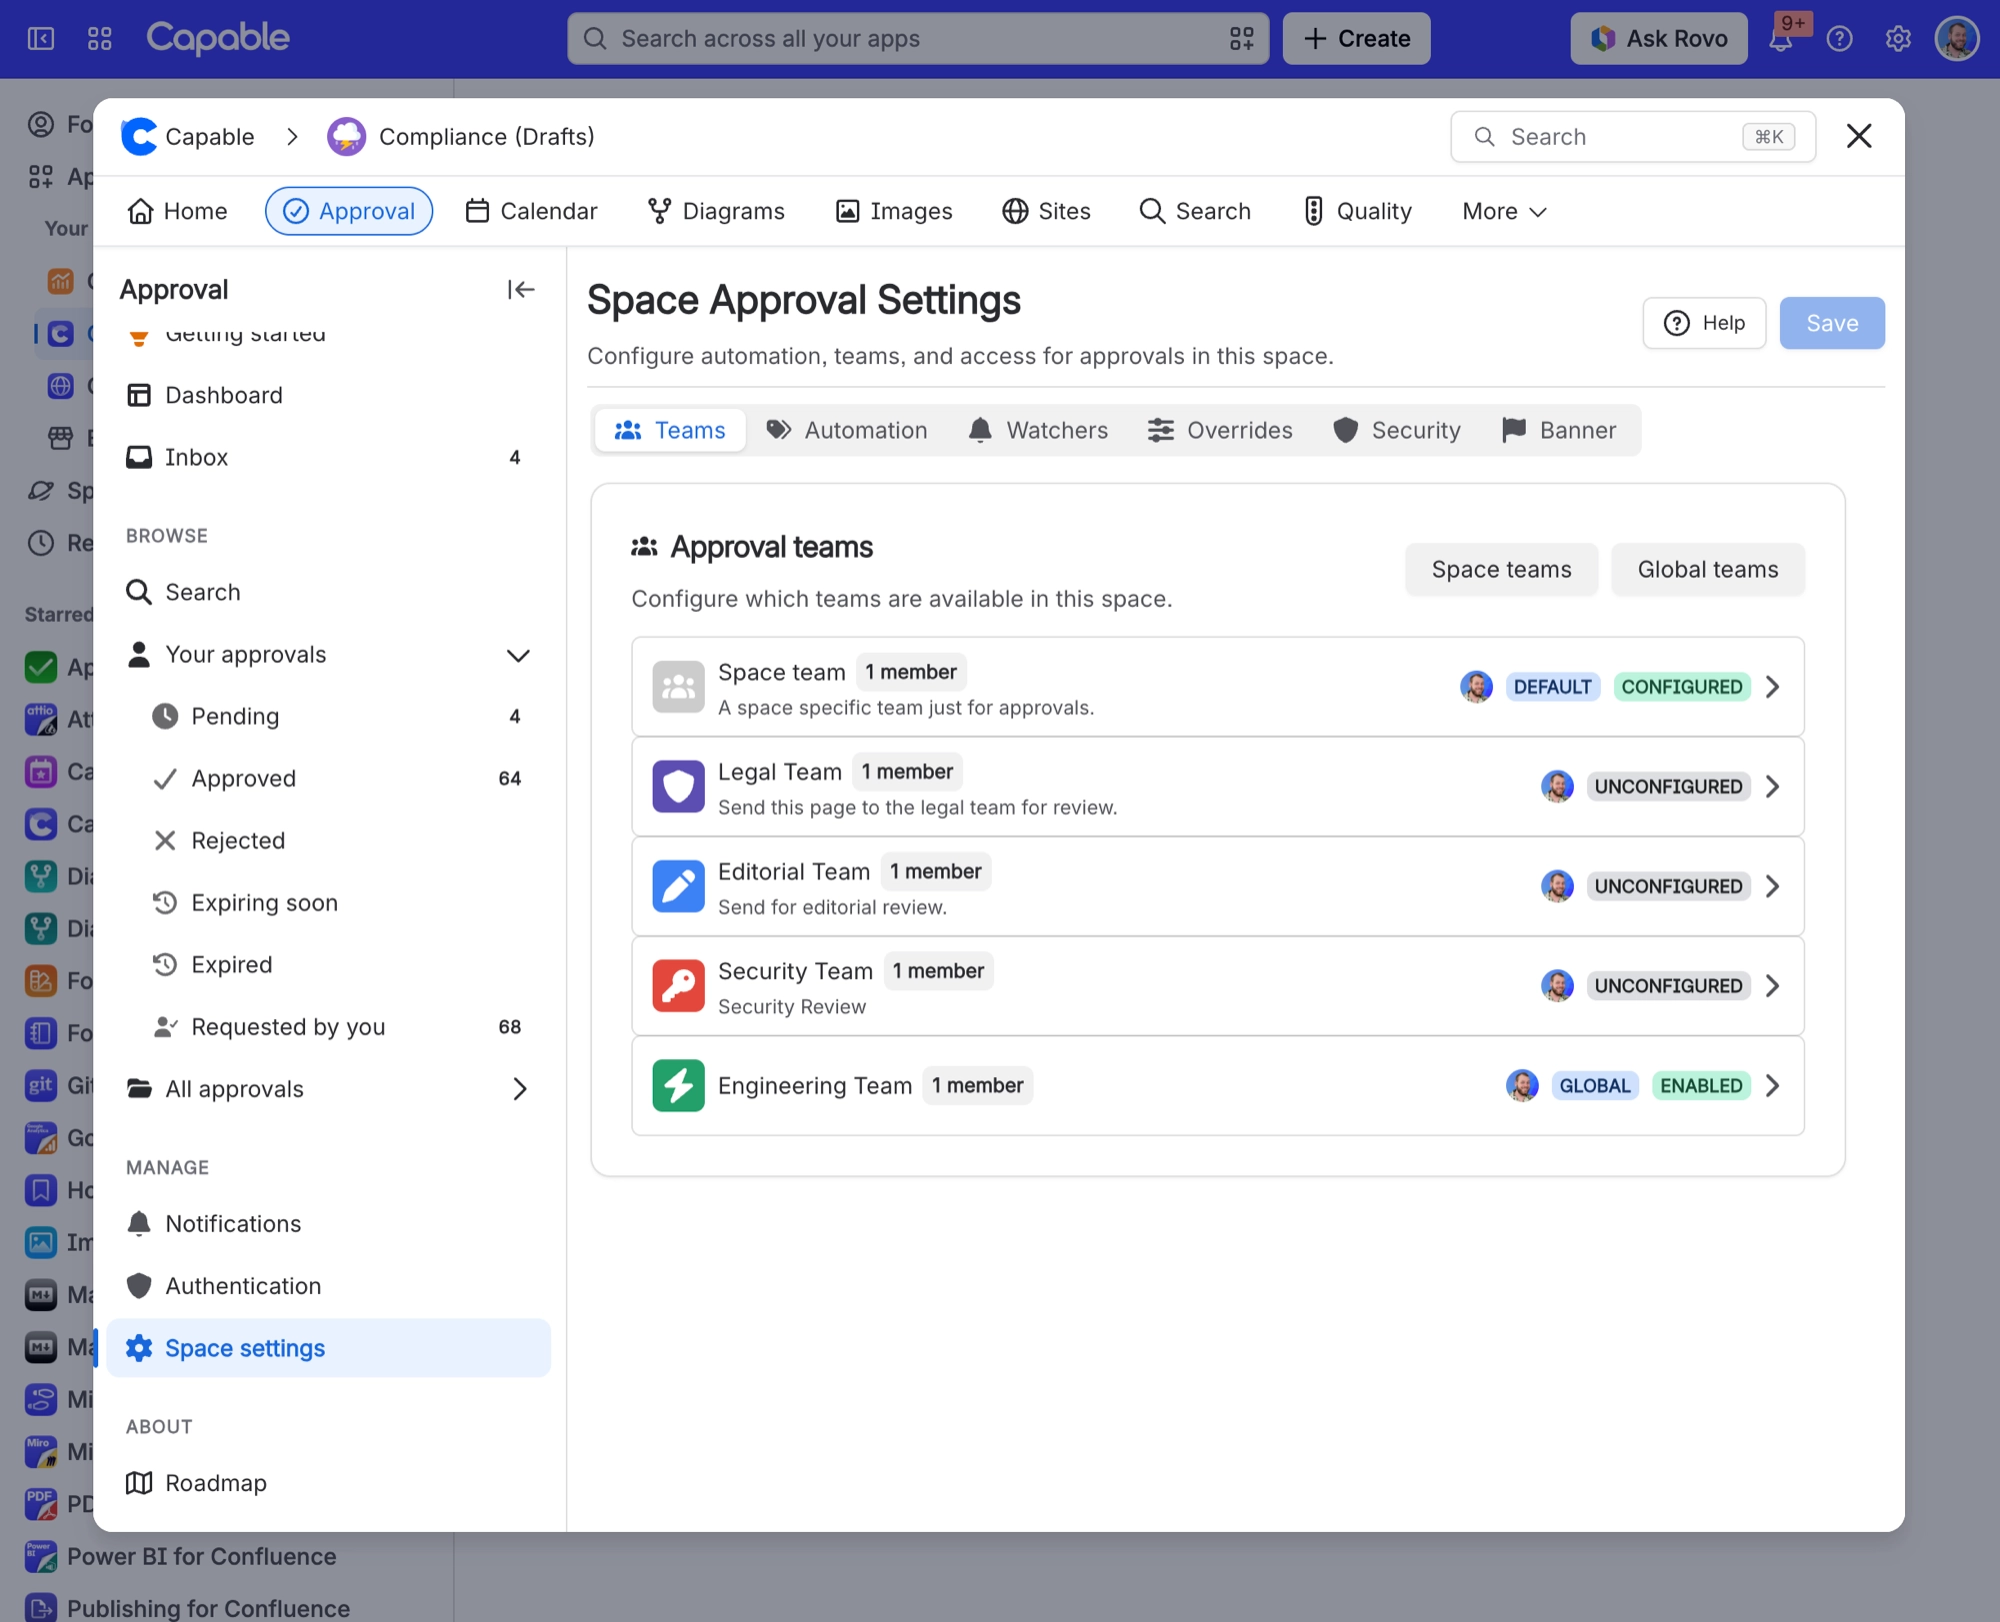The image size is (2000, 1622).
Task: Open the help question mark icon in top bar
Action: pos(1839,39)
